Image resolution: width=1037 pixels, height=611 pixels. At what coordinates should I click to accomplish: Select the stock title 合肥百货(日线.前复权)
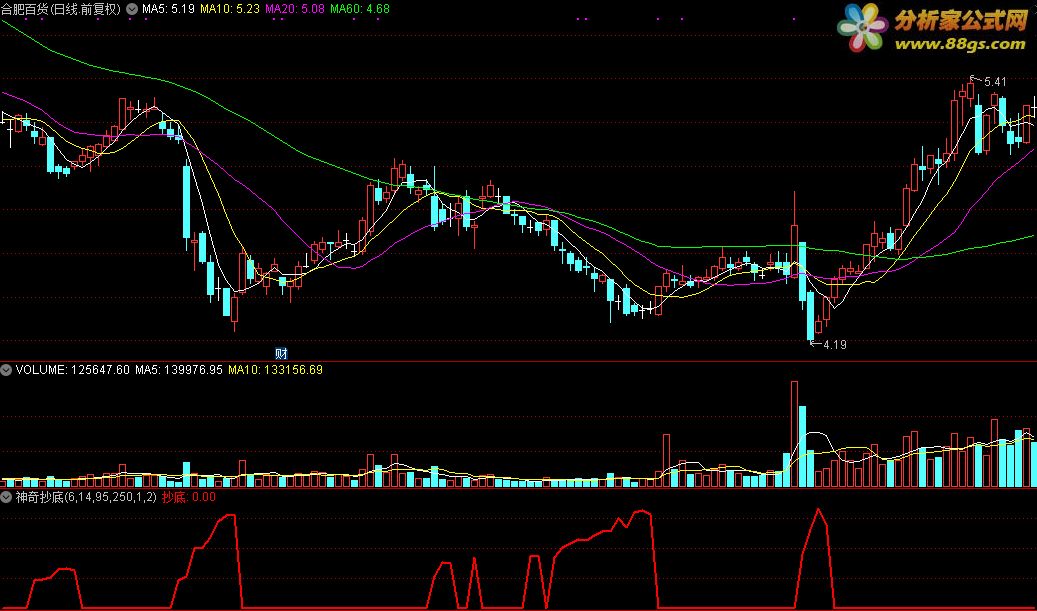(62, 9)
